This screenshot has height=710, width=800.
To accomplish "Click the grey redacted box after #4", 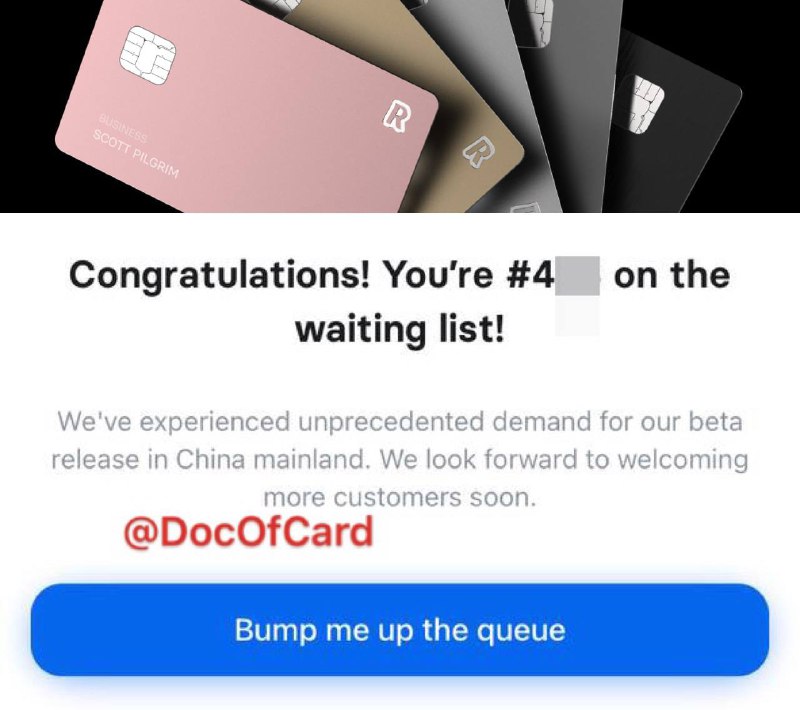I will (x=577, y=276).
